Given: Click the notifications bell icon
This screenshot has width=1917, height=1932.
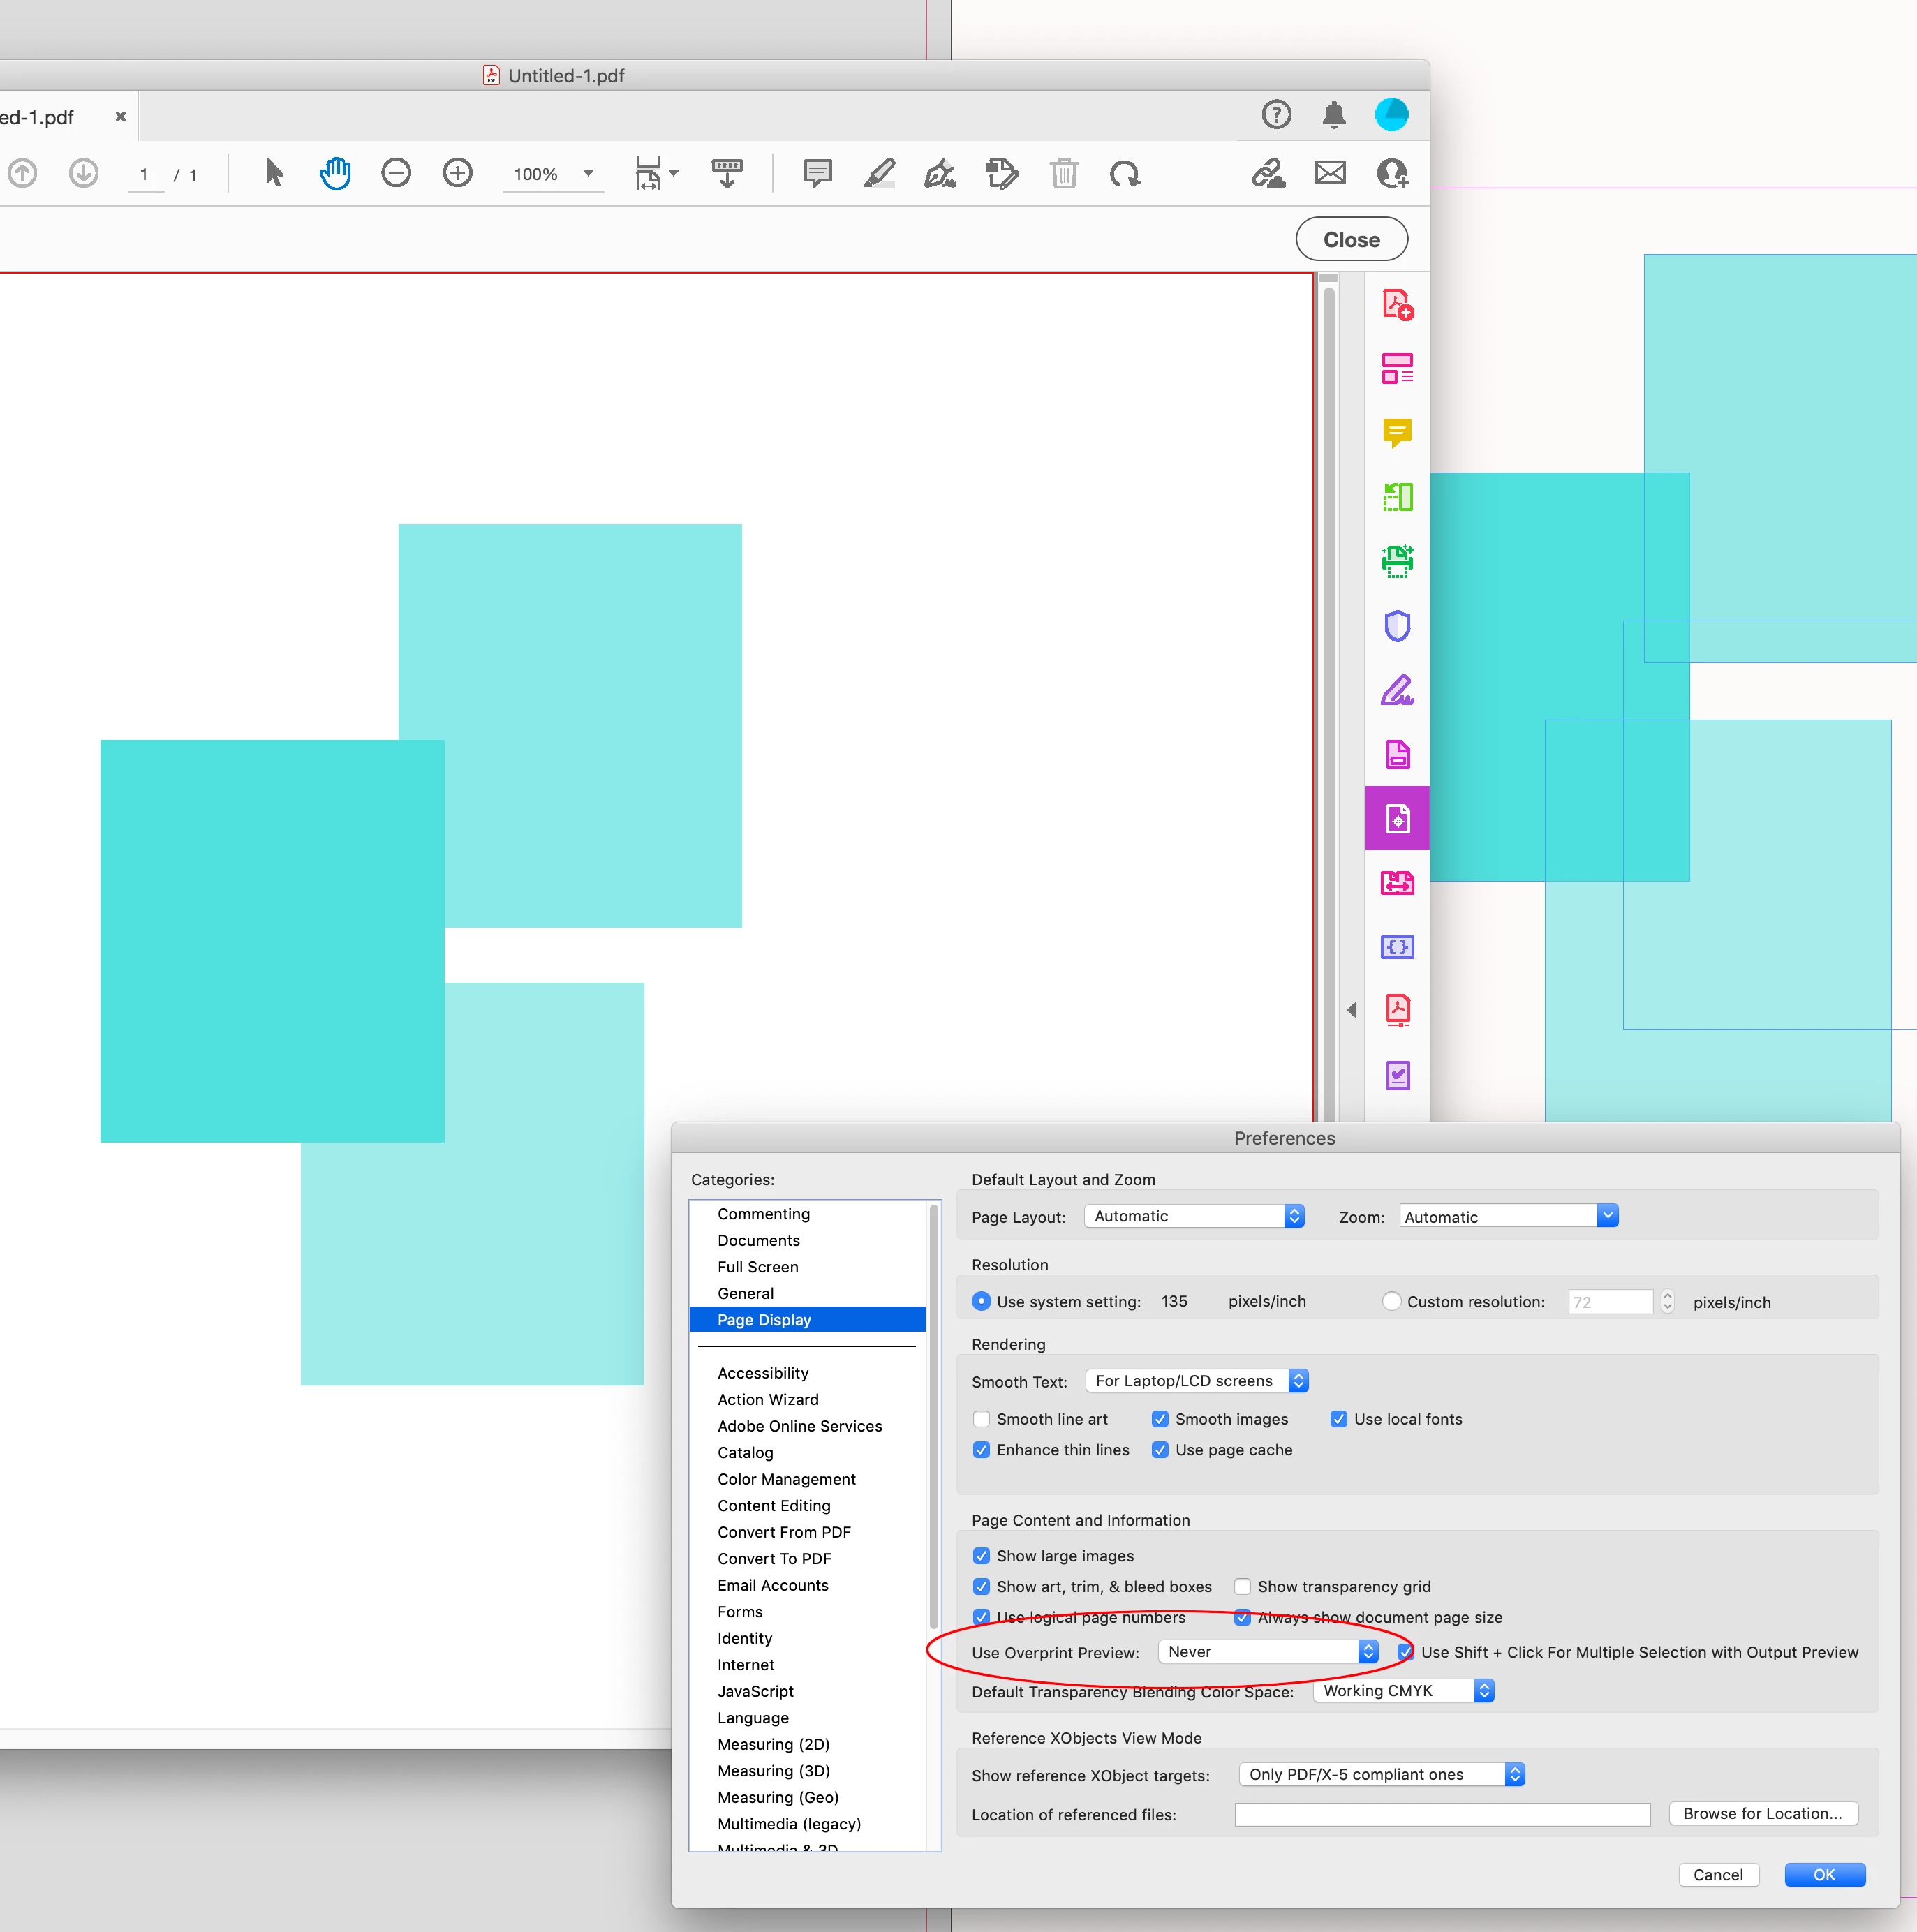Looking at the screenshot, I should point(1333,115).
